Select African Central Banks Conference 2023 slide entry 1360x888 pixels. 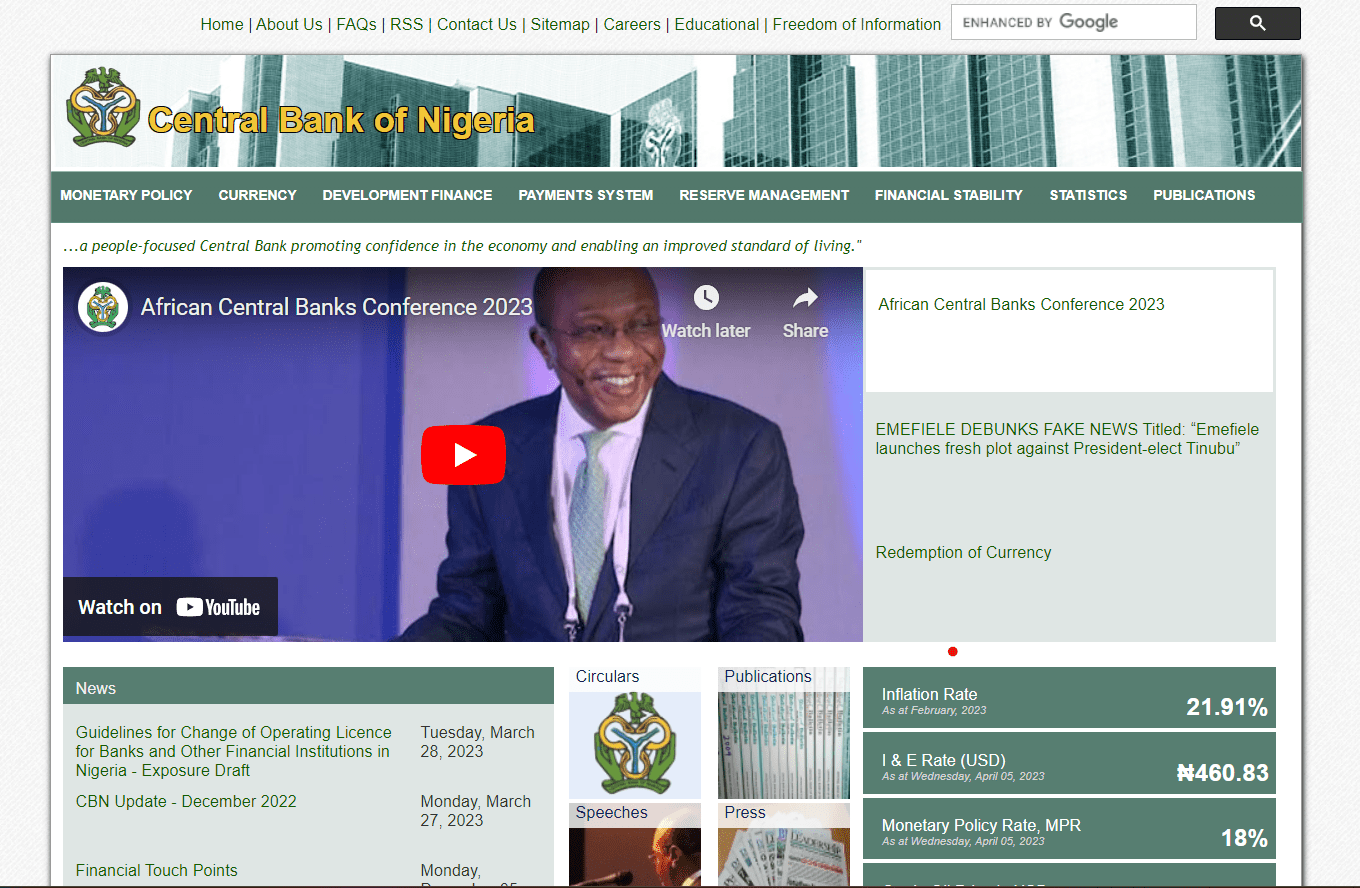pos(1070,330)
